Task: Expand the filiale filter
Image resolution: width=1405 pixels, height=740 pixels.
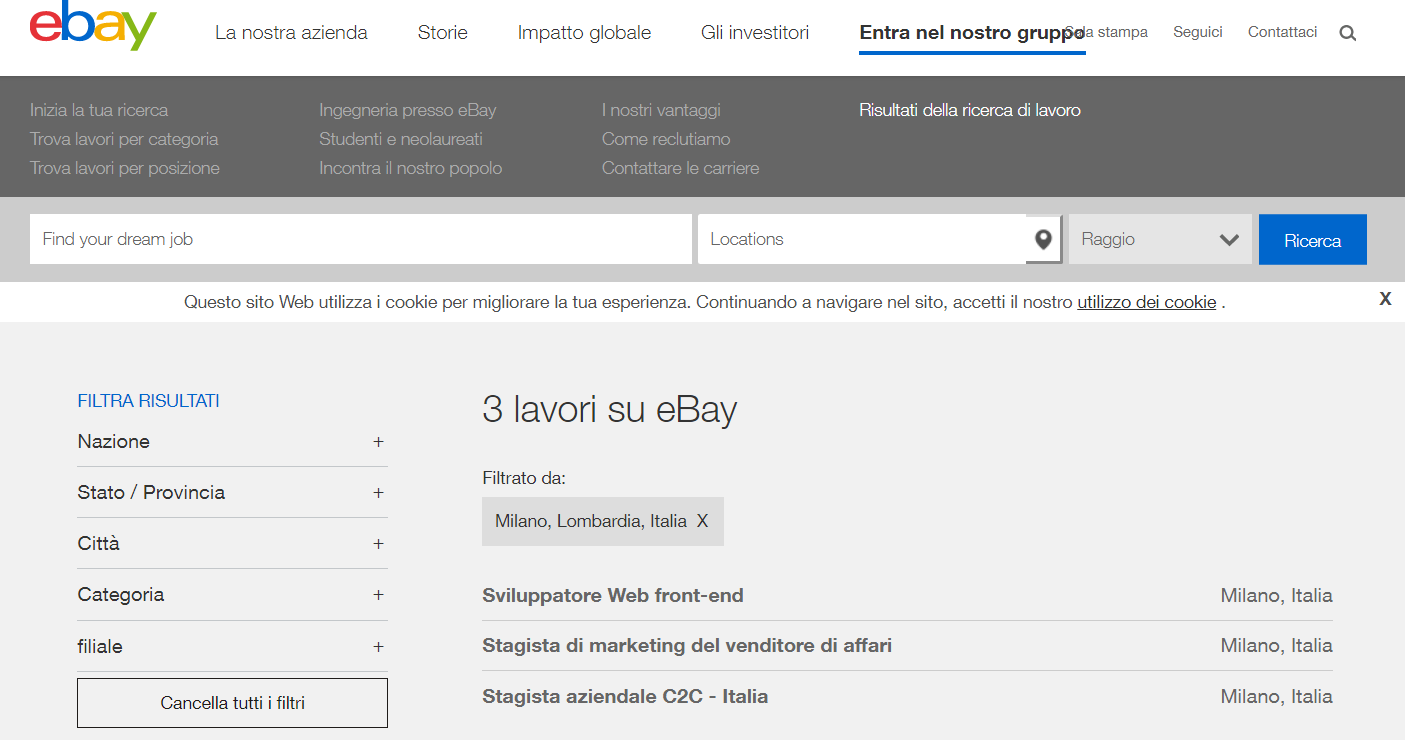Action: 232,646
